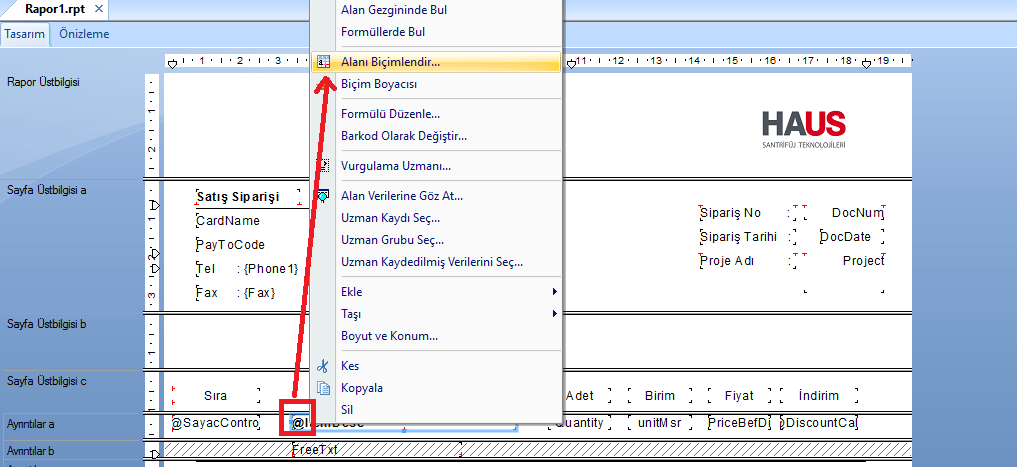Click the Vurgulama Uzmanı icon
1017x467 pixels.
coord(323,166)
